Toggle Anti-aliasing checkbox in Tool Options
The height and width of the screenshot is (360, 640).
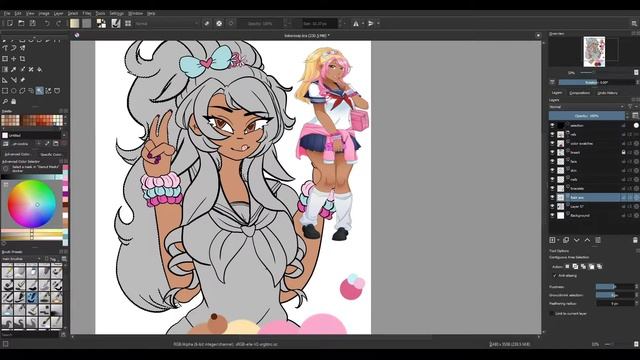coord(554,276)
